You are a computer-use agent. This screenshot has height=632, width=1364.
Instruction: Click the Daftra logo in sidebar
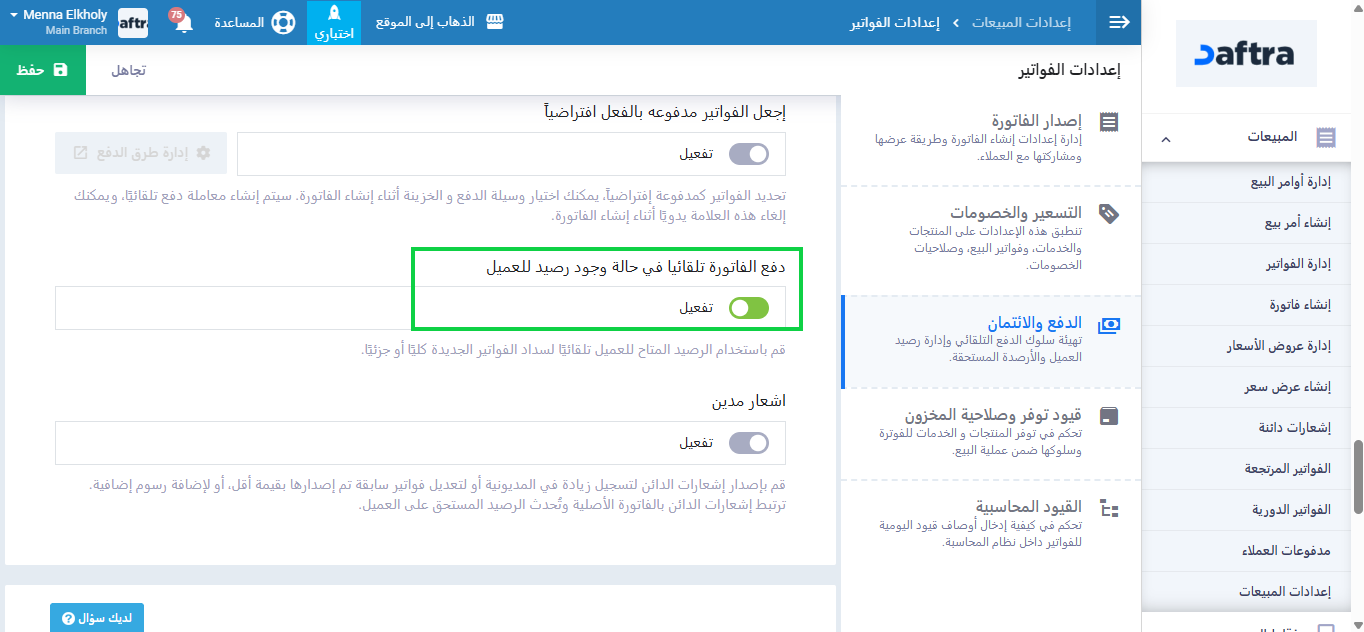pyautogui.click(x=1245, y=54)
